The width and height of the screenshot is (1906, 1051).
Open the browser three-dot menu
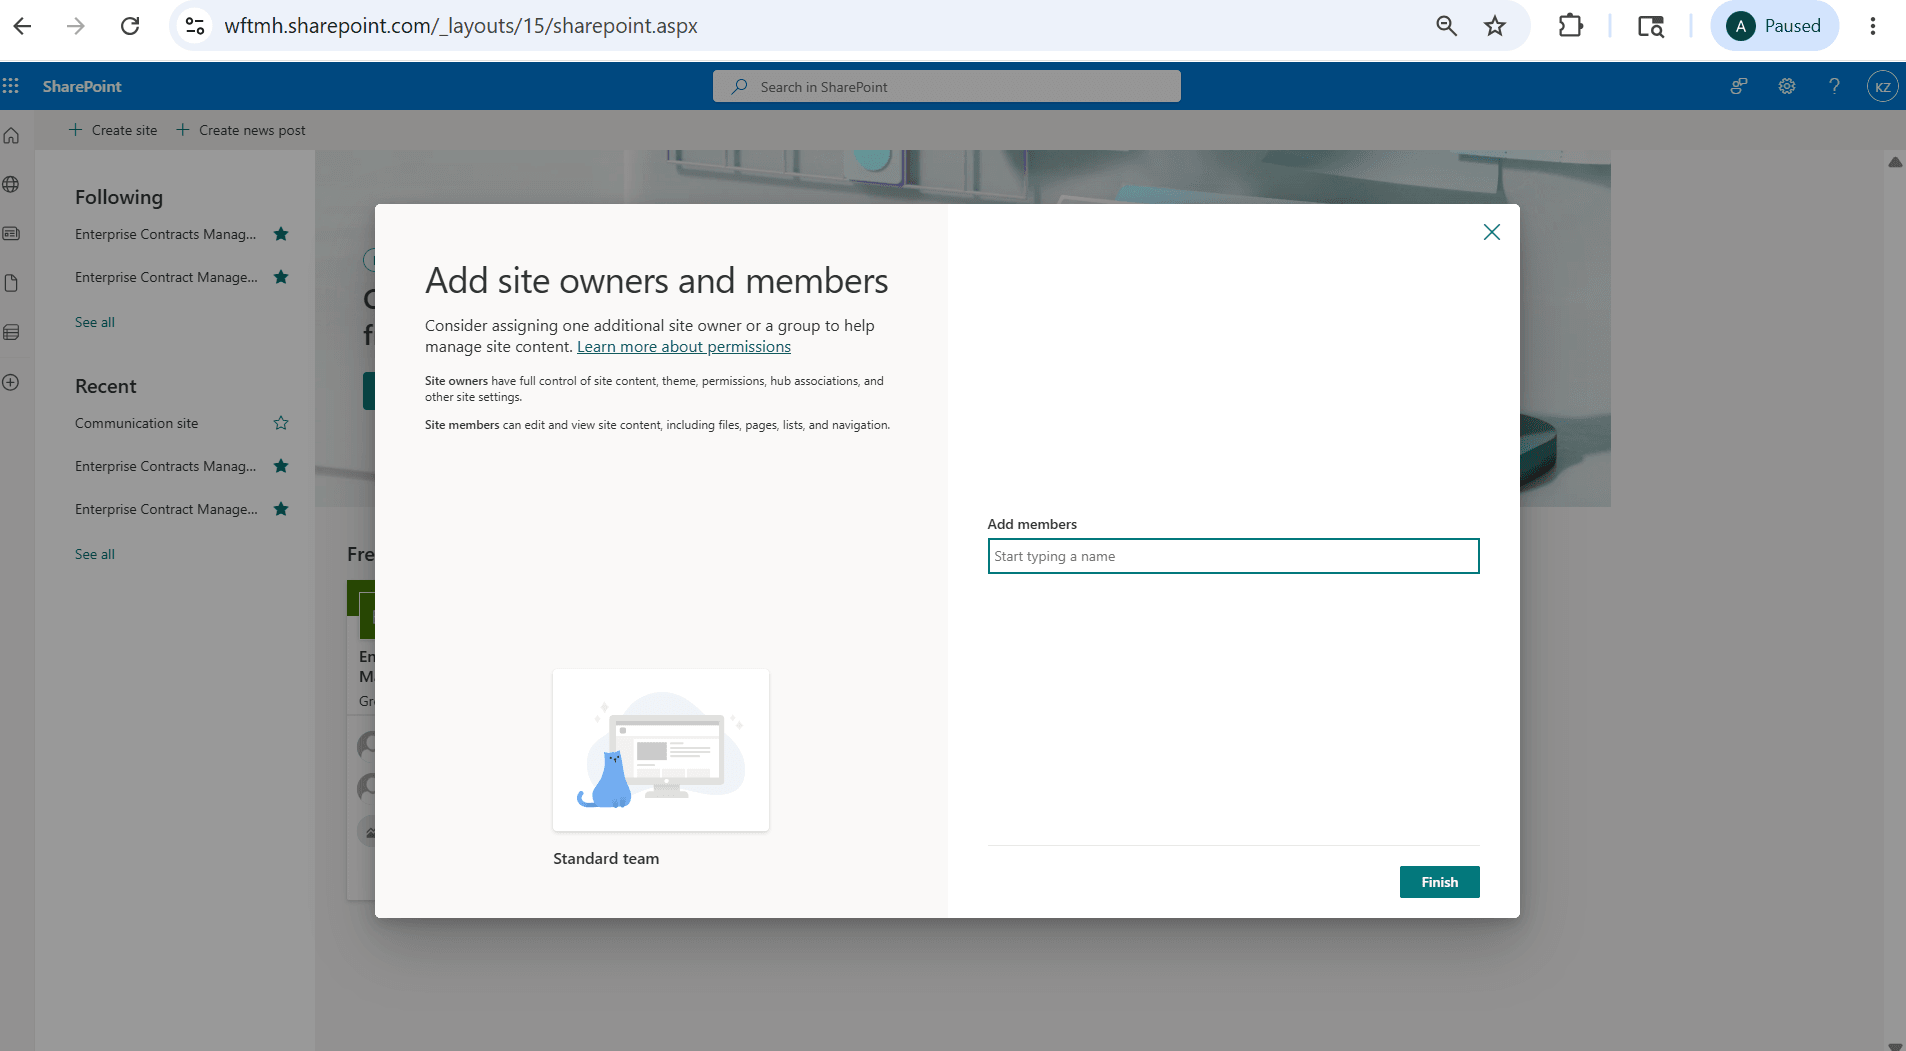[x=1873, y=26]
